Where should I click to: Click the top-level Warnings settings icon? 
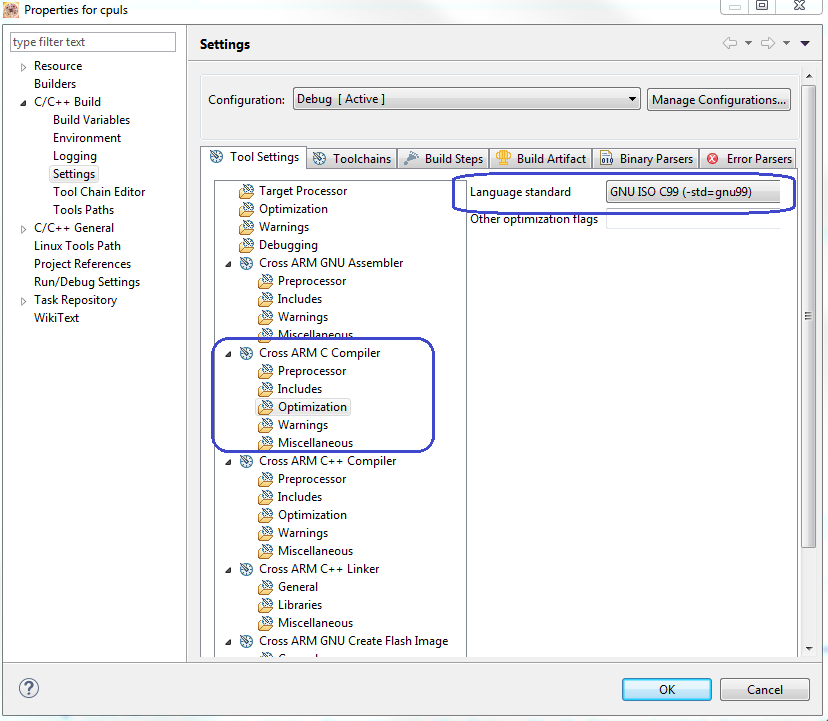click(x=246, y=227)
